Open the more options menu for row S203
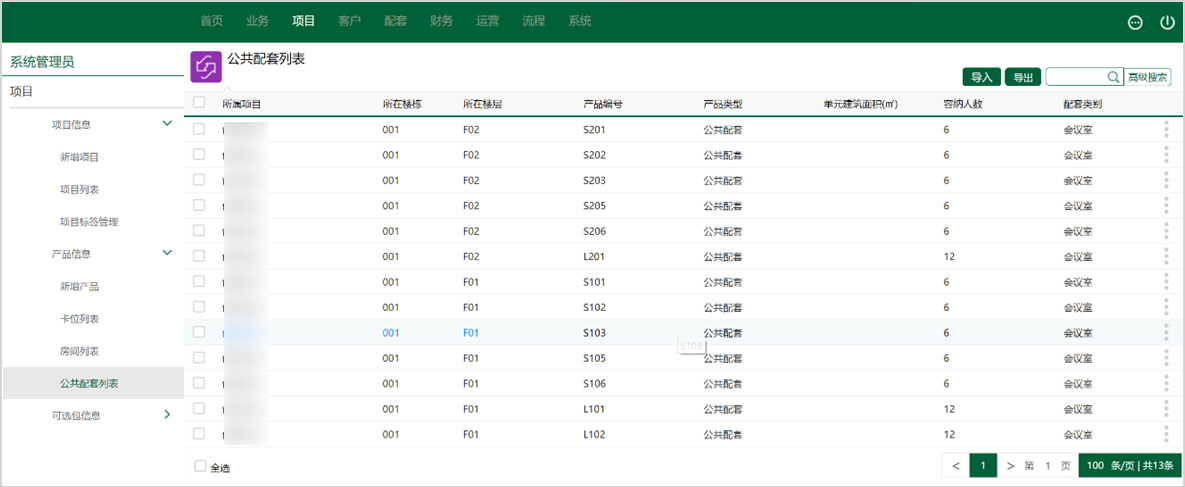The height and width of the screenshot is (487, 1185). click(x=1166, y=181)
